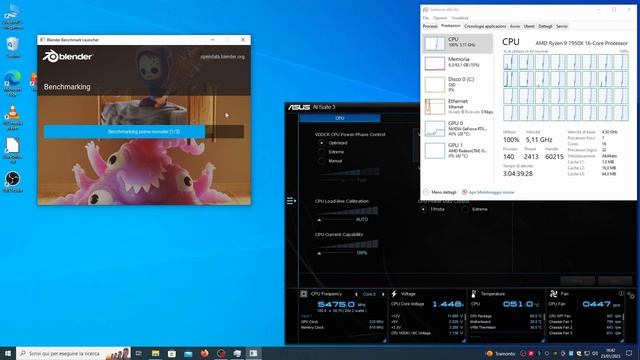Click the taskbar clock and date
Screen dimensions: 640x360
611,353
